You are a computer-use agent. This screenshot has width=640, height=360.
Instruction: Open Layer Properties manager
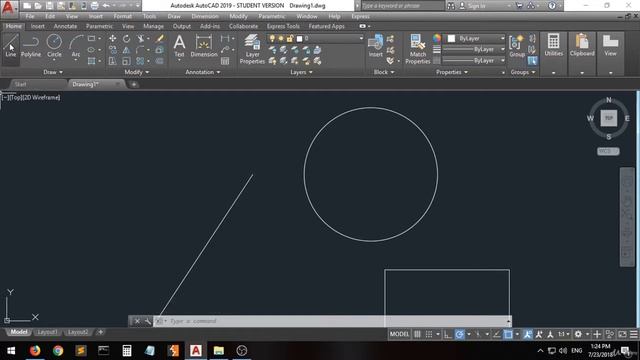pos(252,49)
